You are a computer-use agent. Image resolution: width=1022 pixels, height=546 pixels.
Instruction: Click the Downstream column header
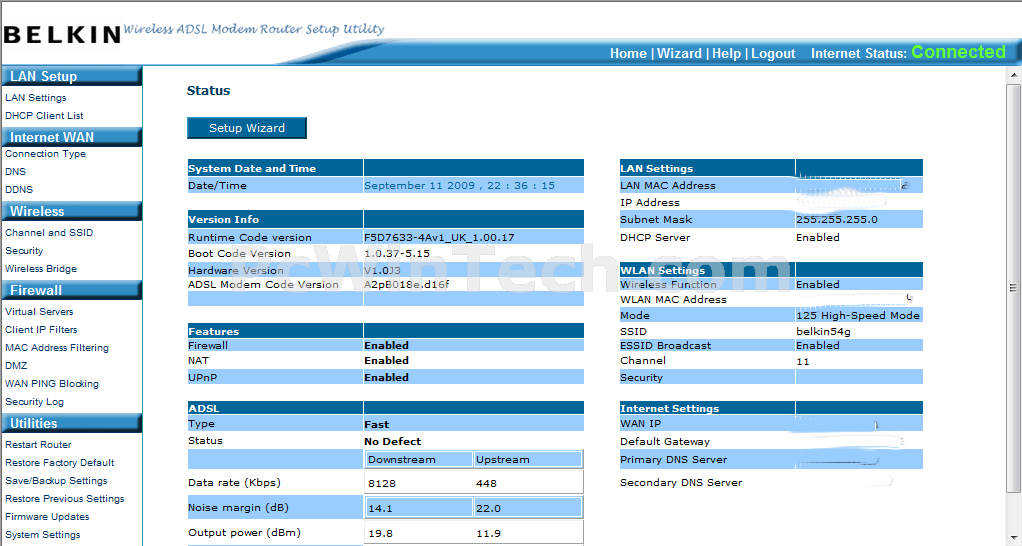402,459
